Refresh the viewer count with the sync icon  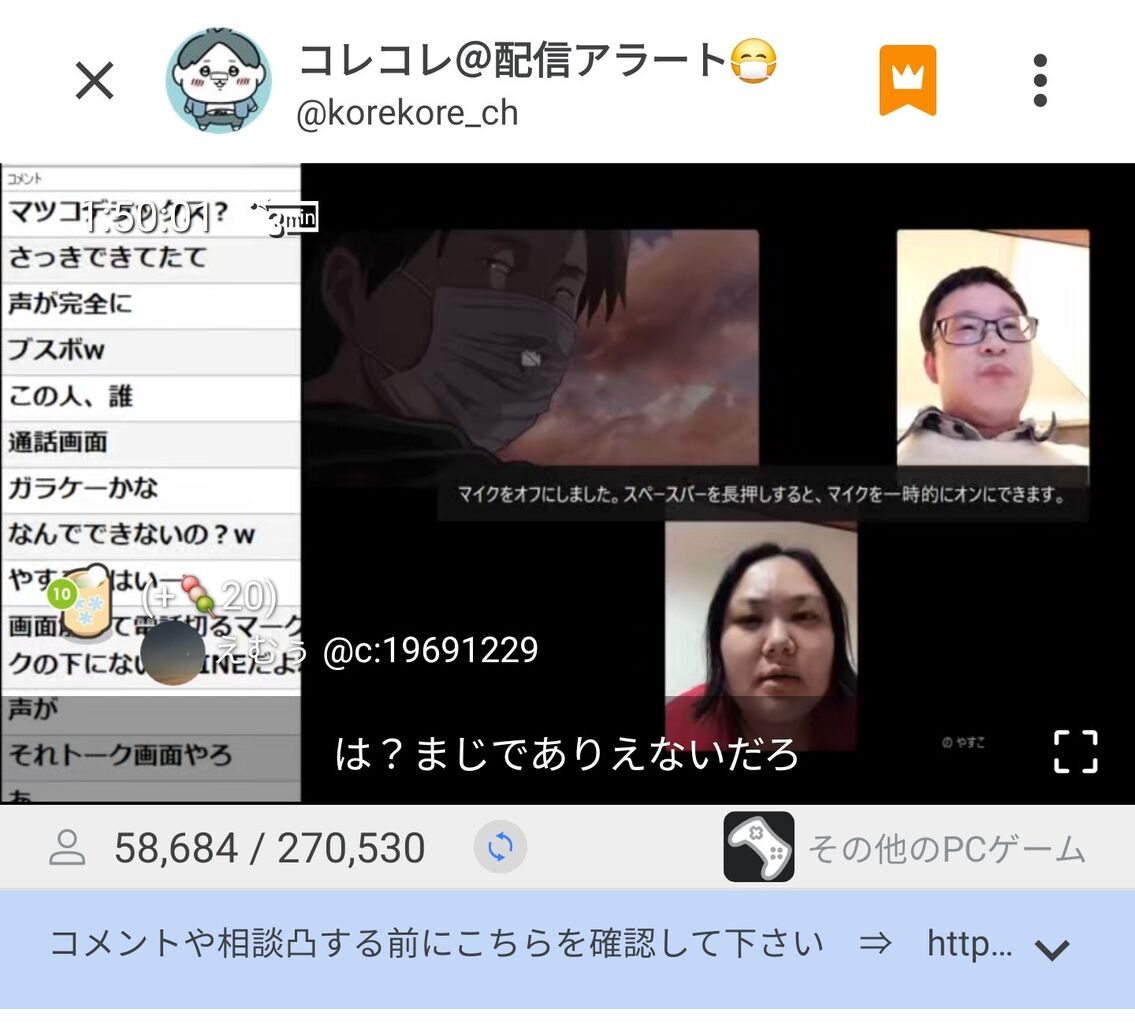[x=500, y=847]
